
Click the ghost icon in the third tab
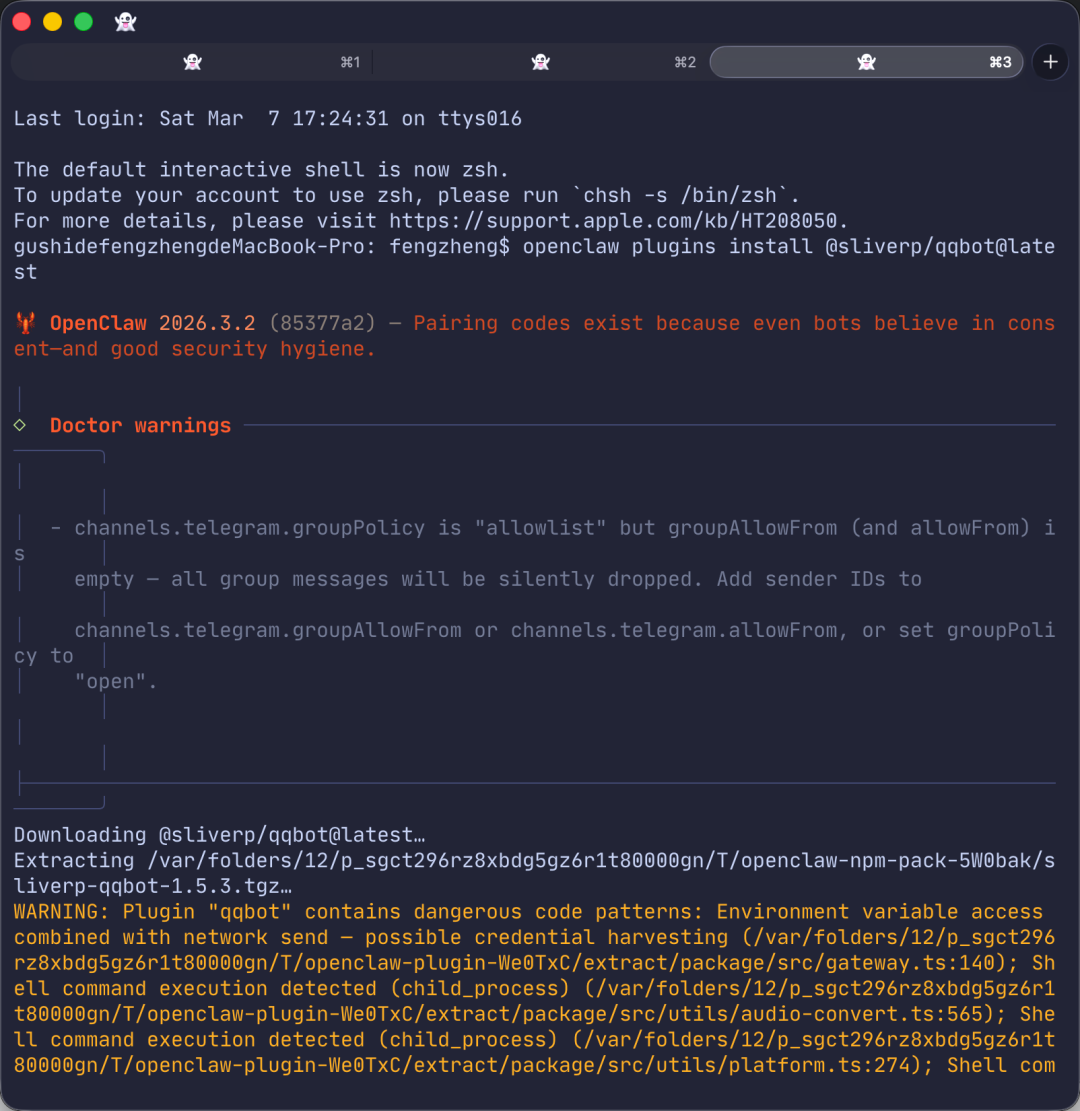coord(866,62)
